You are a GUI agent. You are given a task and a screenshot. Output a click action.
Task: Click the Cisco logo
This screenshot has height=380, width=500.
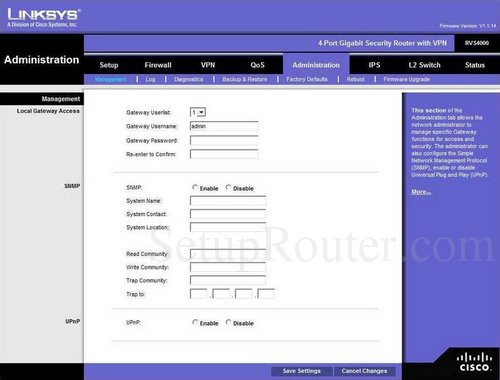pyautogui.click(x=474, y=362)
